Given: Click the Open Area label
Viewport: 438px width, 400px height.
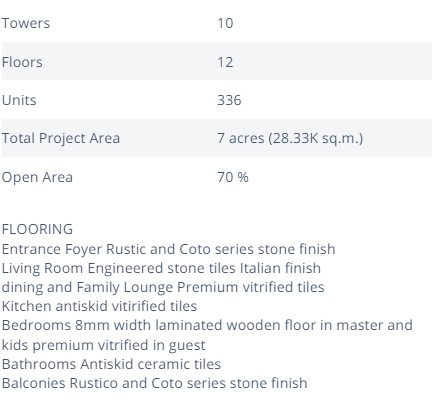Looking at the screenshot, I should (37, 177).
